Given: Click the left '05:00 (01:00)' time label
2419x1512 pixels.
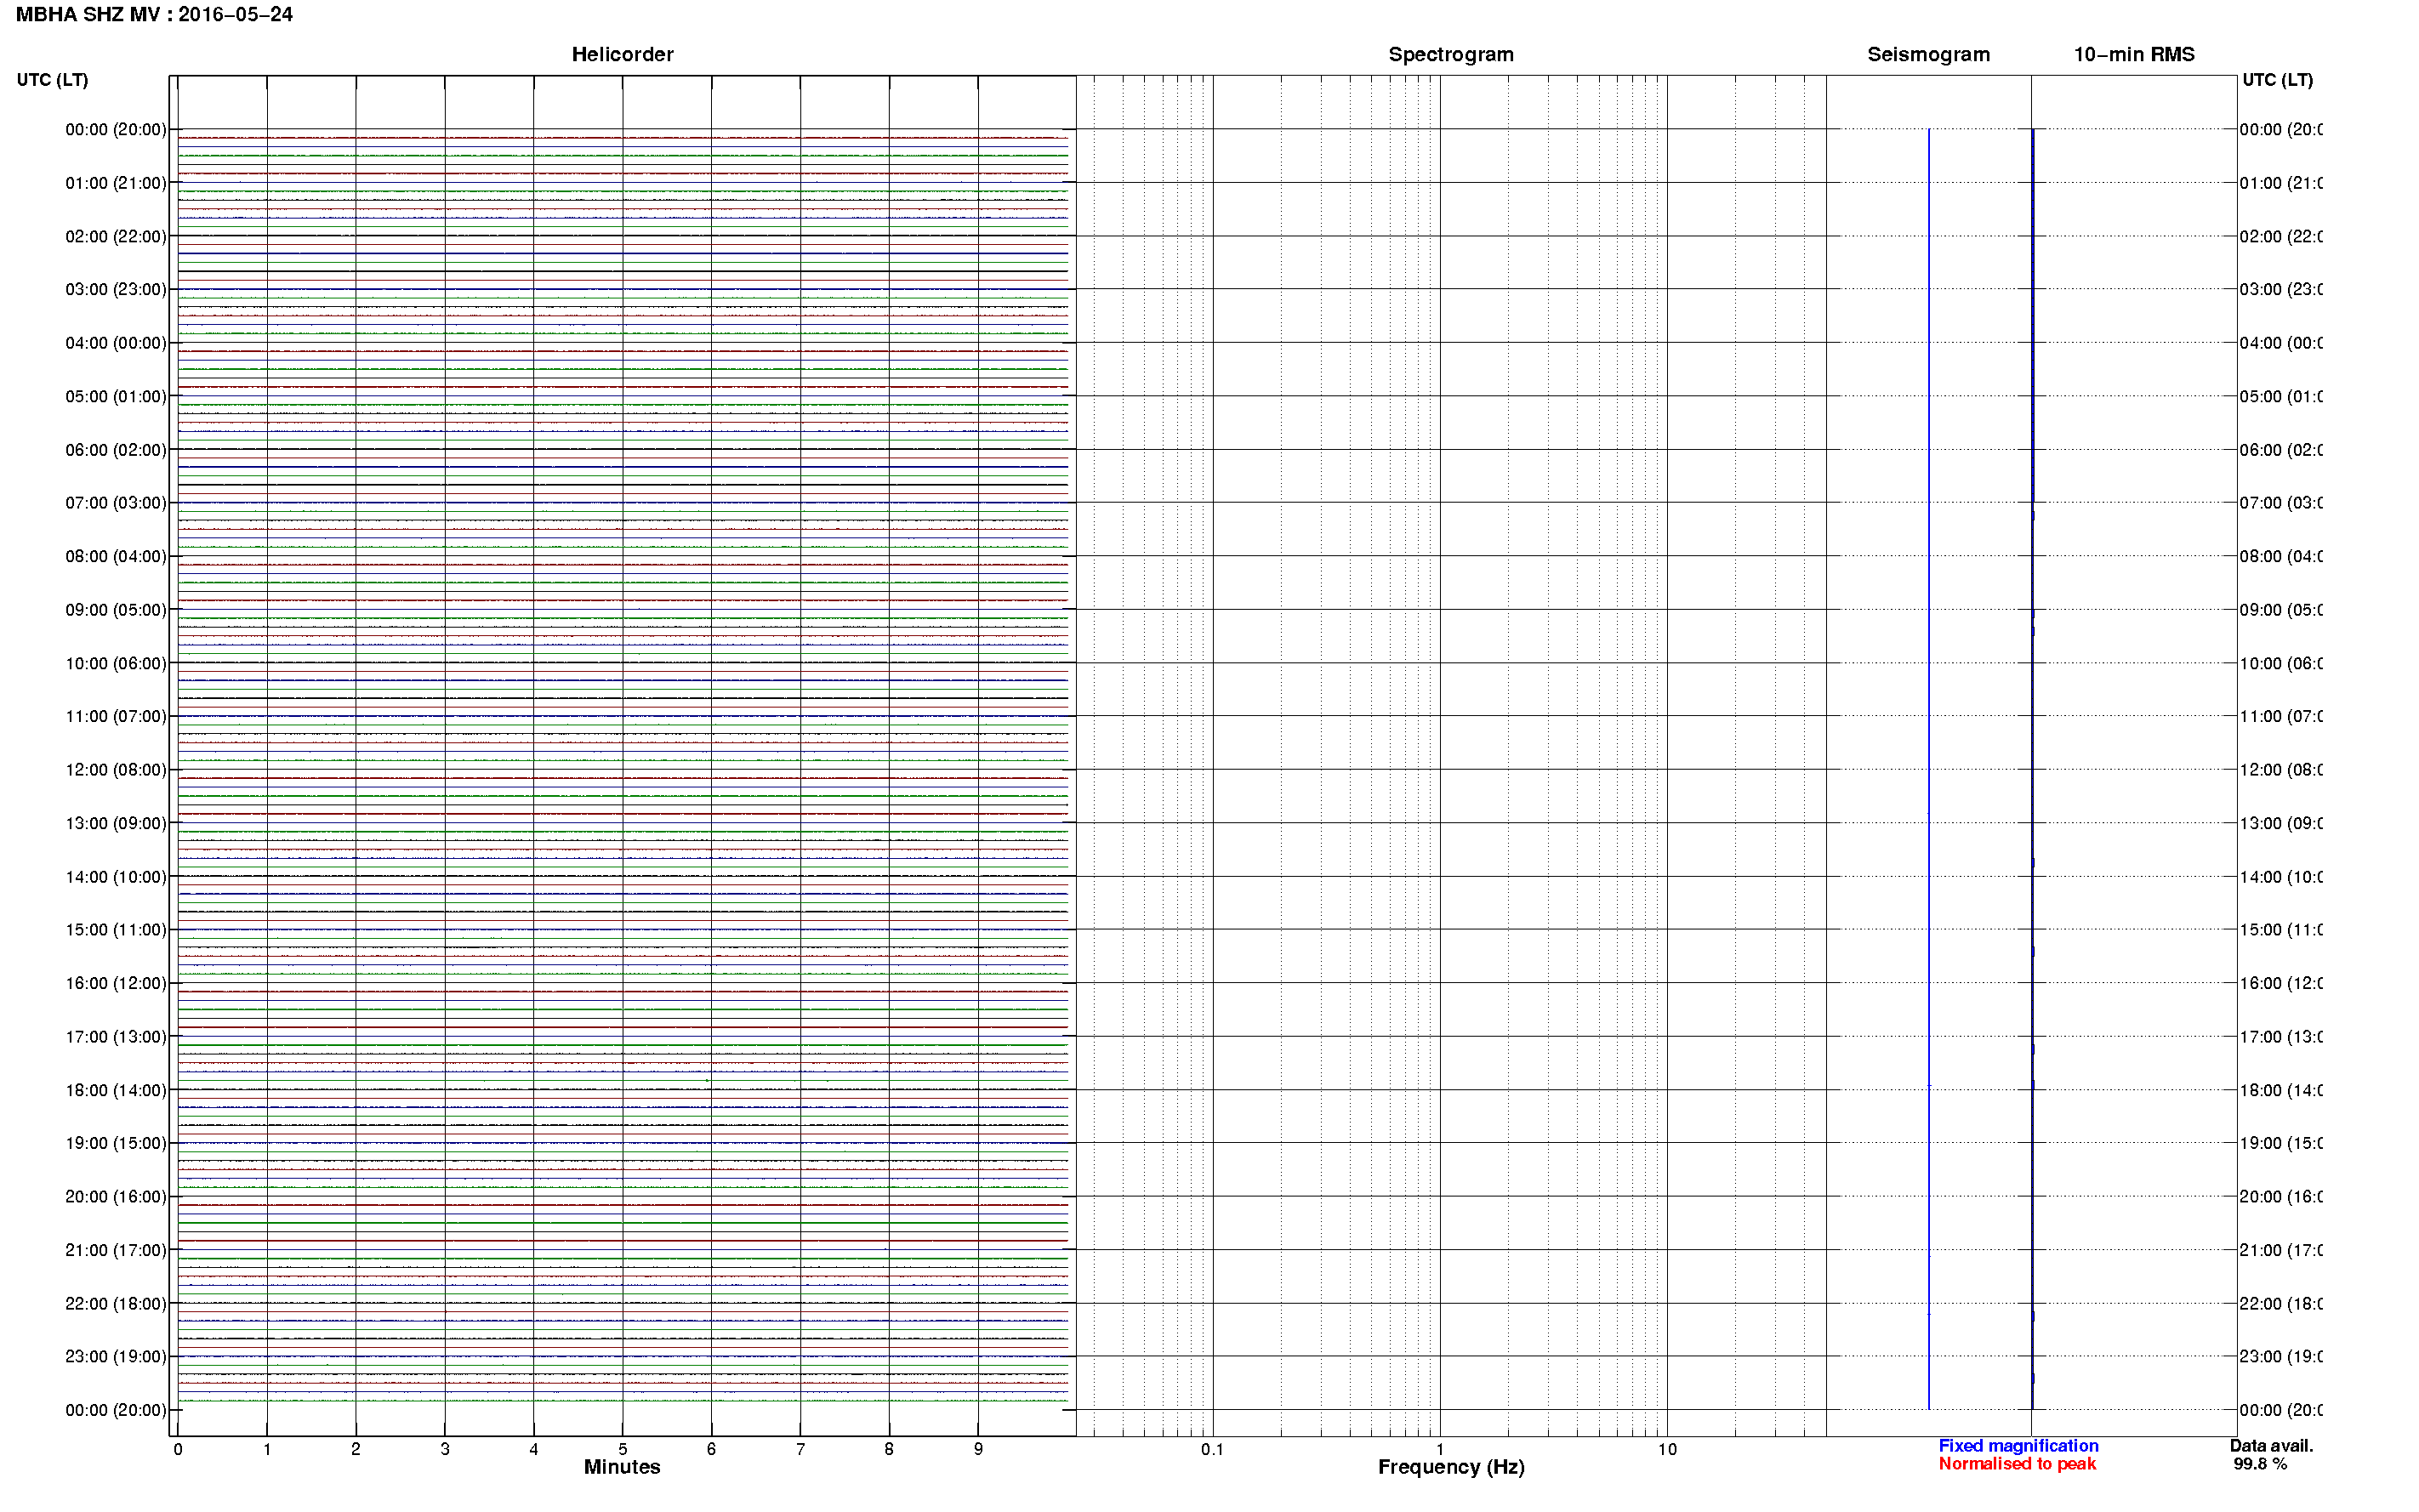Looking at the screenshot, I should tap(116, 397).
